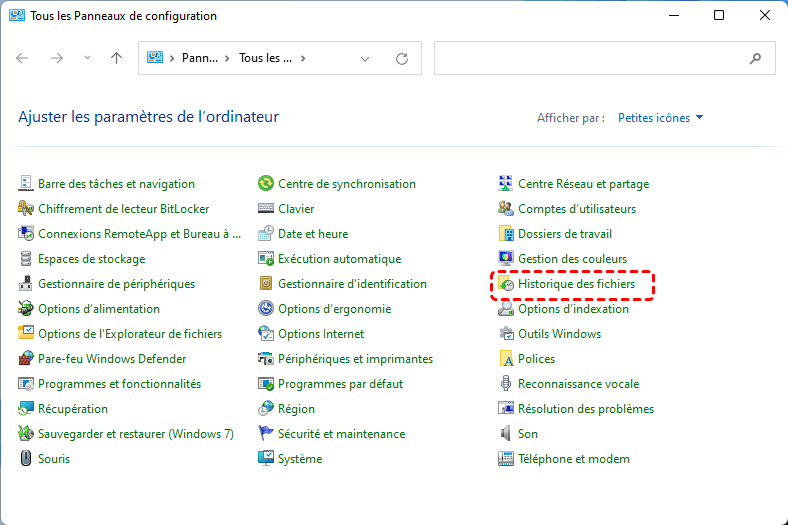Screen dimensions: 788x525
Task: Click the Son speaker icon
Action: pos(506,434)
